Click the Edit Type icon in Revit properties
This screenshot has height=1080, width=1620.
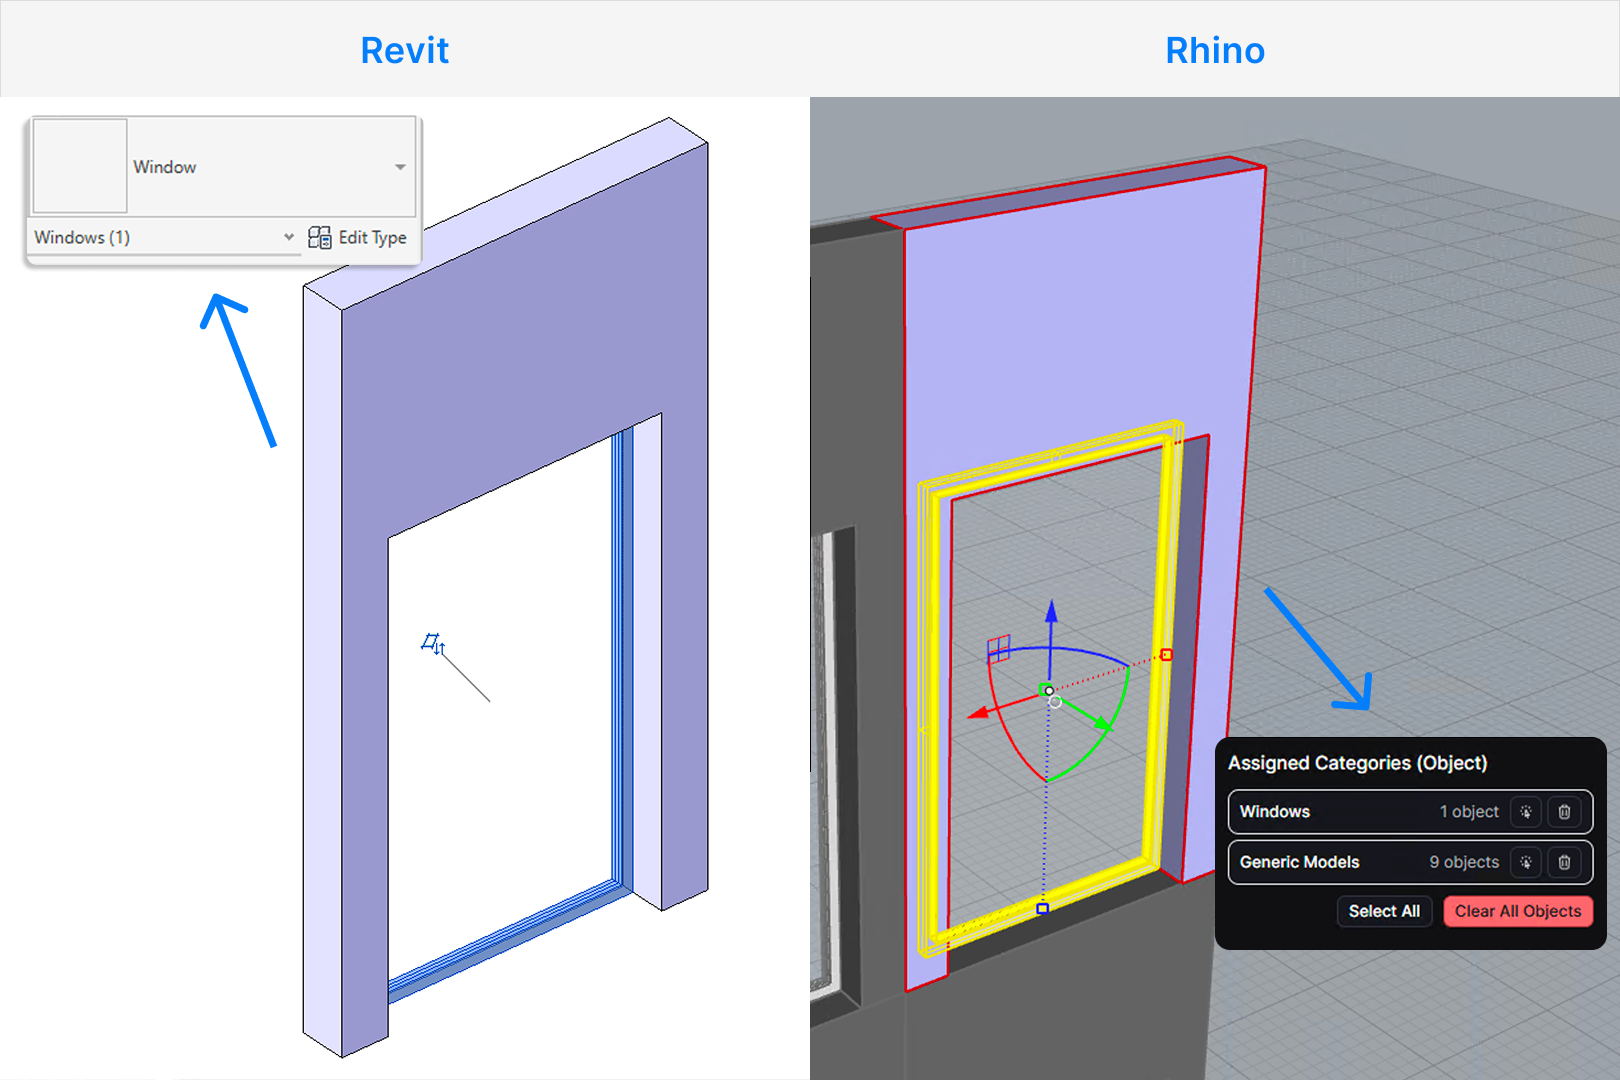tap(322, 237)
